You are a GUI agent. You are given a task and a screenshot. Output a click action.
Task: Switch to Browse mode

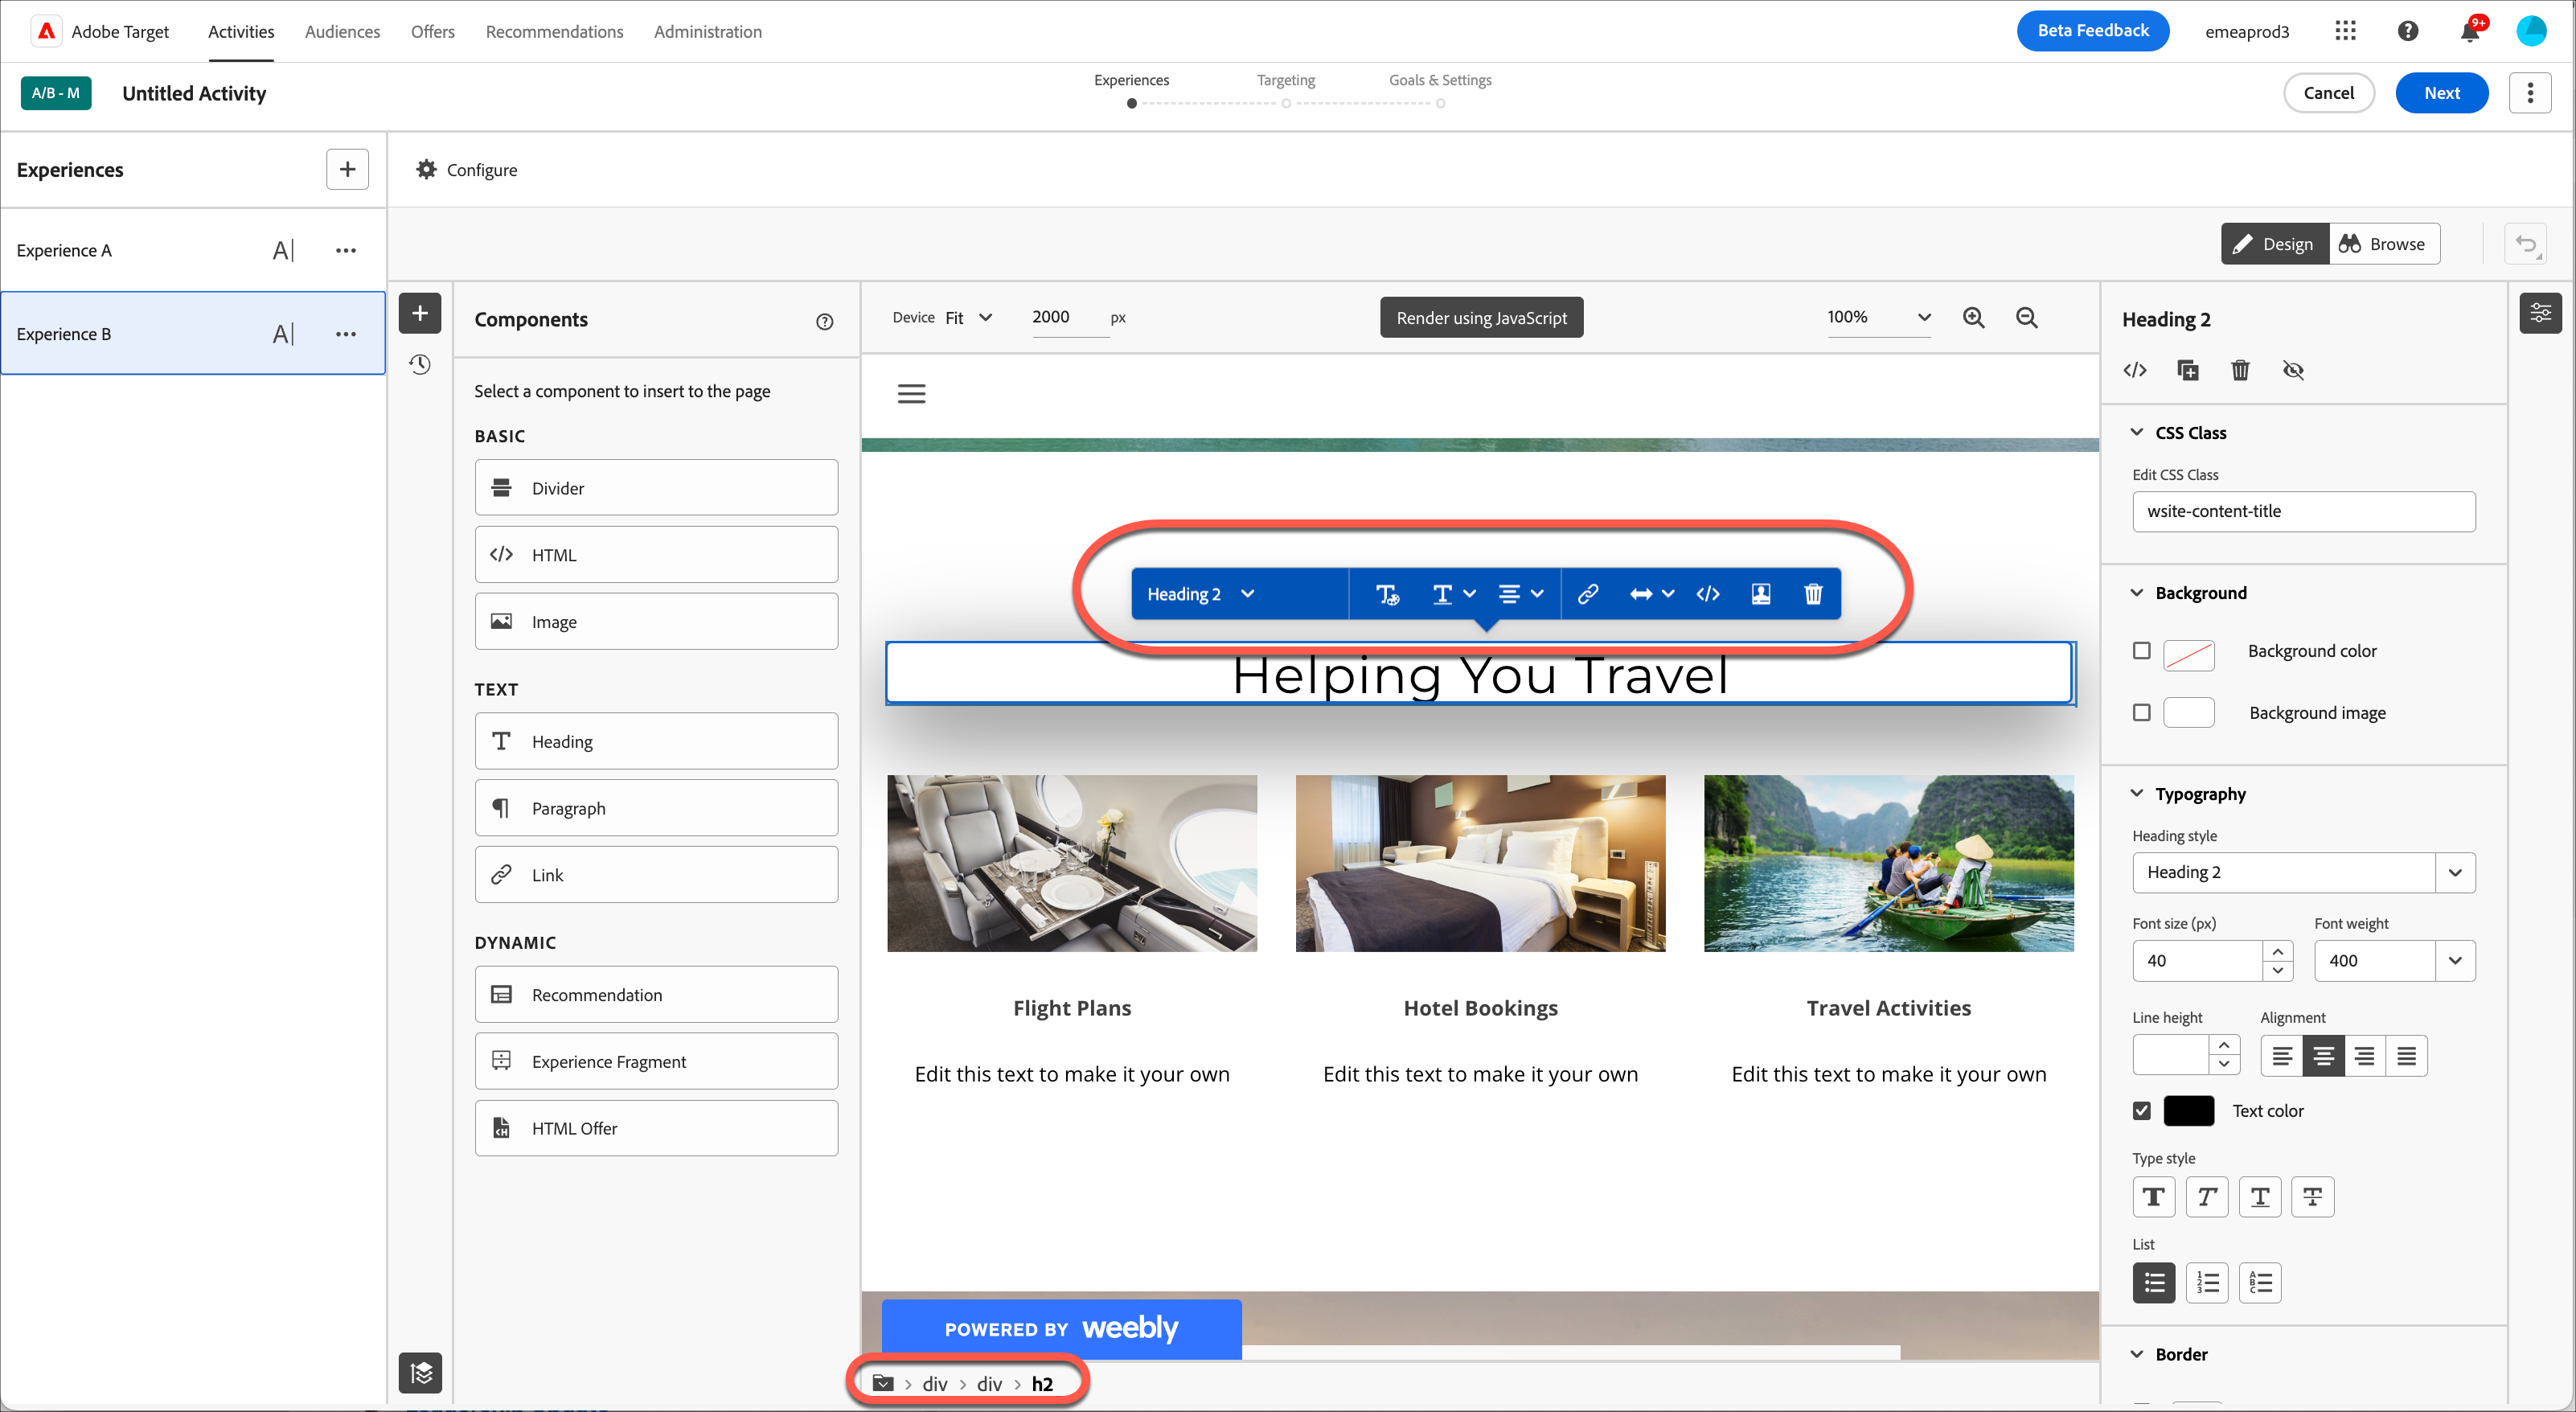(x=2383, y=244)
